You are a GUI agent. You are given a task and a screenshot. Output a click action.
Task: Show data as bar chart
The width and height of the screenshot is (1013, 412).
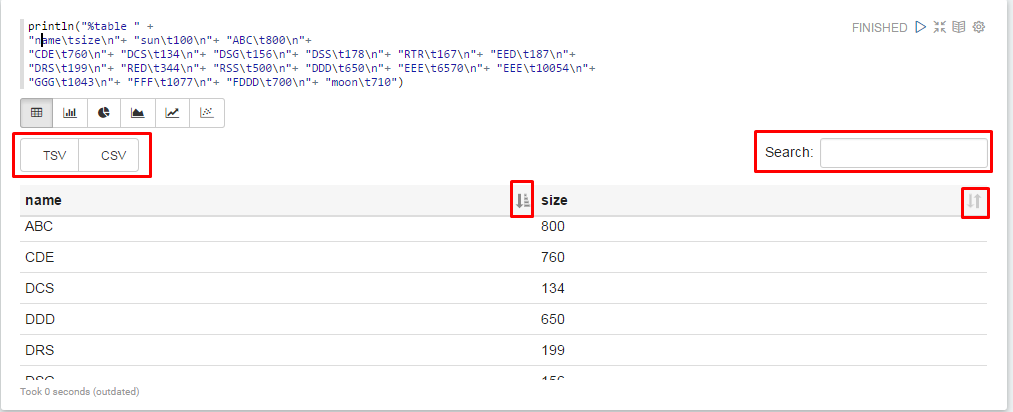(x=70, y=113)
